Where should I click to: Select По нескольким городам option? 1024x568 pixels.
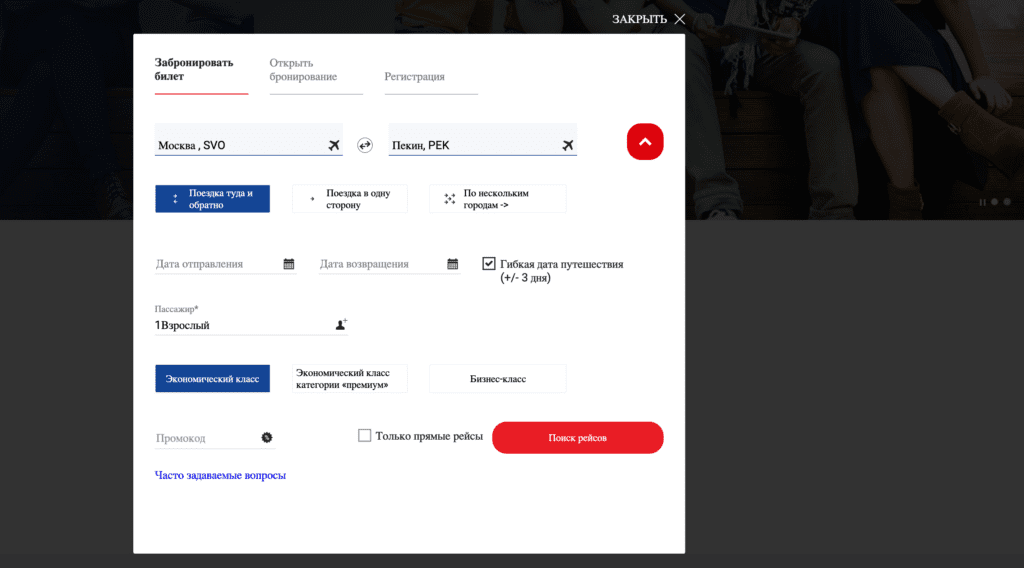(x=498, y=198)
